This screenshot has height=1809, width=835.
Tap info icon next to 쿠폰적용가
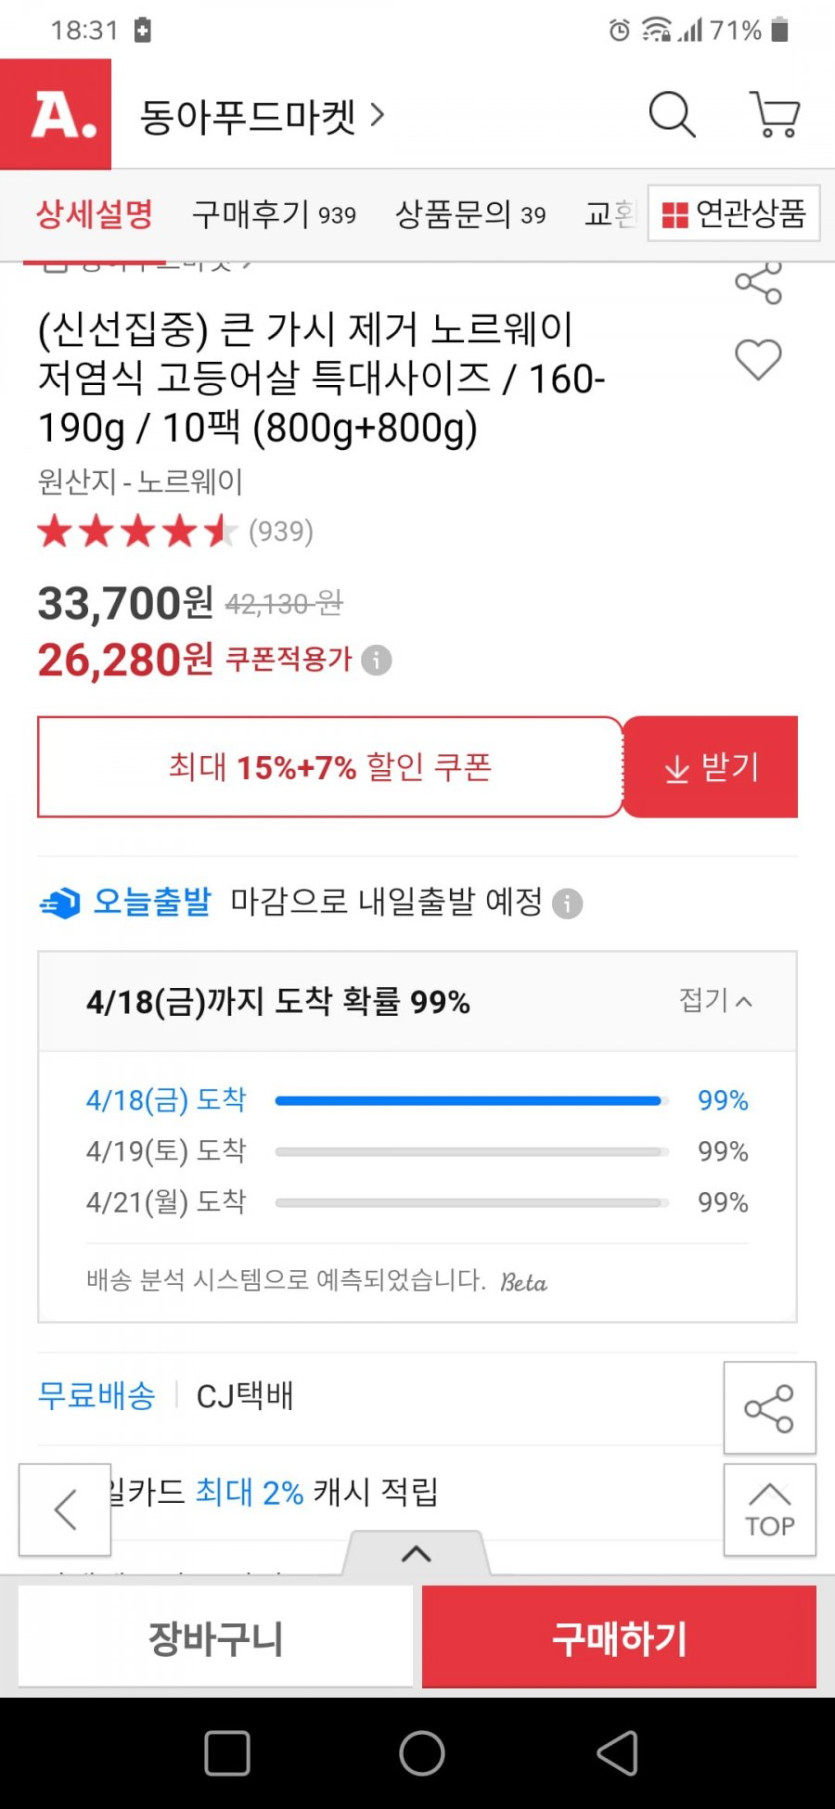pos(376,660)
